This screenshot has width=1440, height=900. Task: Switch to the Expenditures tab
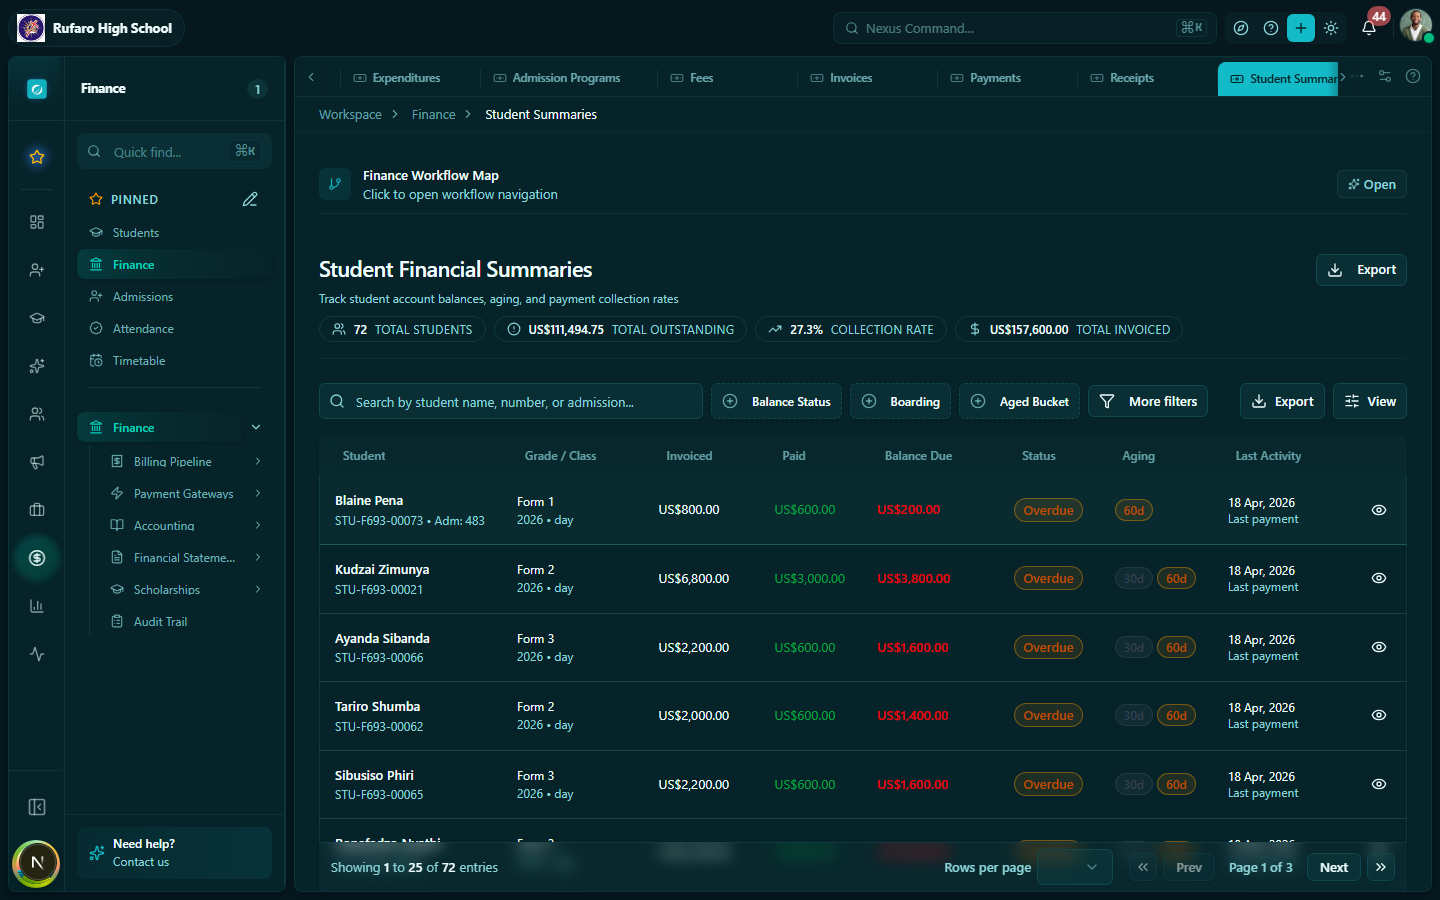tap(397, 77)
